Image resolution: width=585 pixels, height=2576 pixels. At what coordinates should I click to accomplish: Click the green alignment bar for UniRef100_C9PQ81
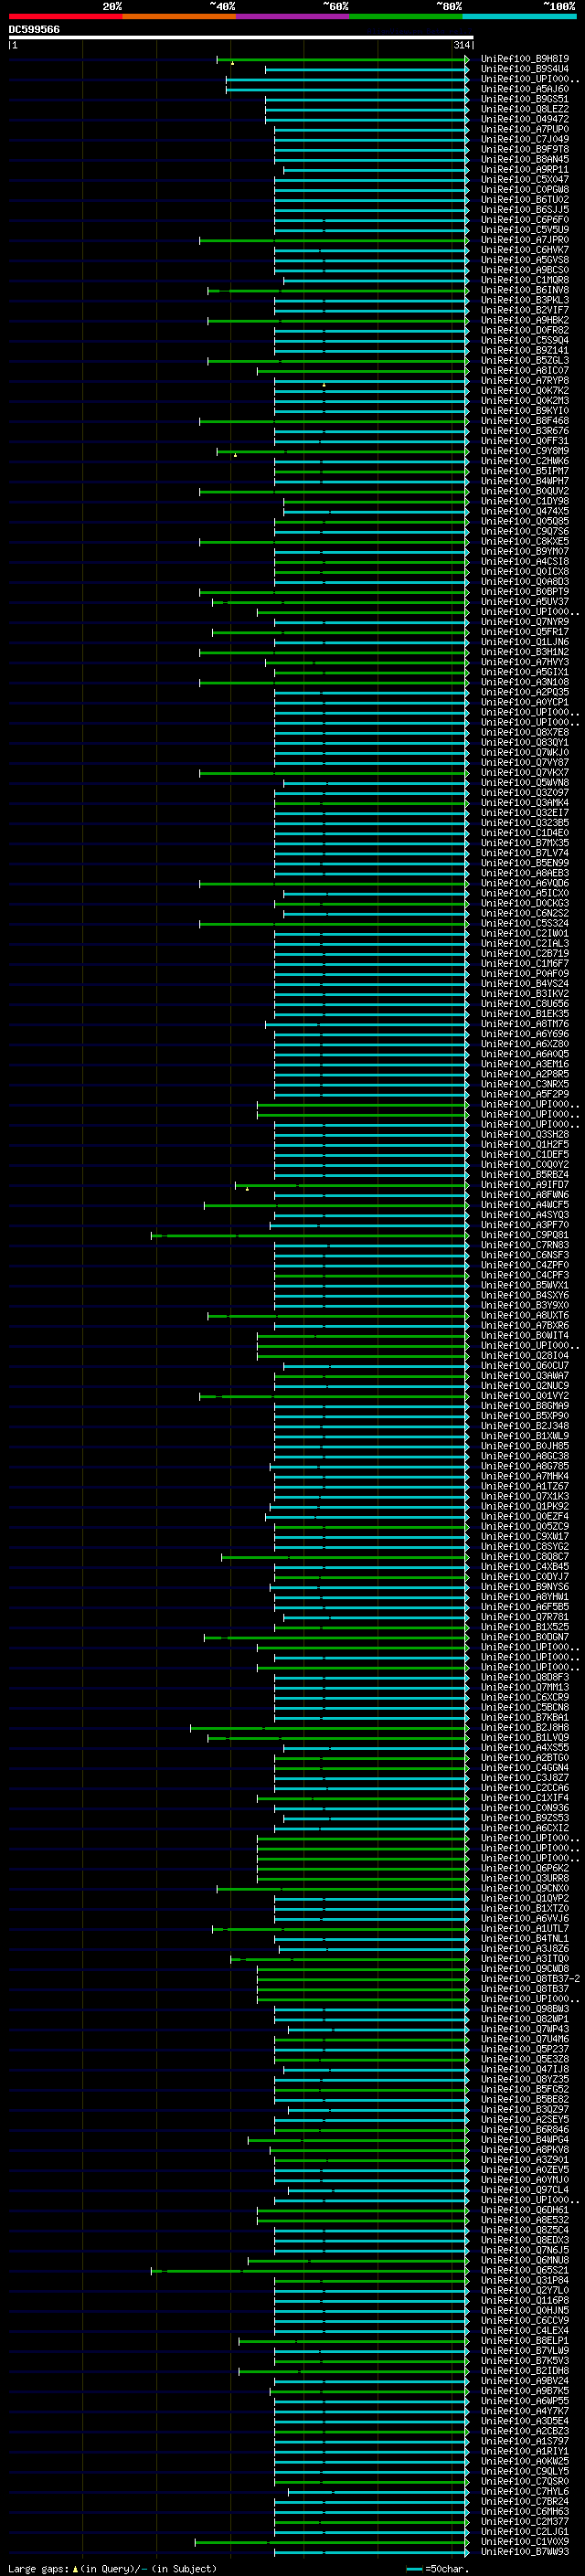coord(309,1235)
